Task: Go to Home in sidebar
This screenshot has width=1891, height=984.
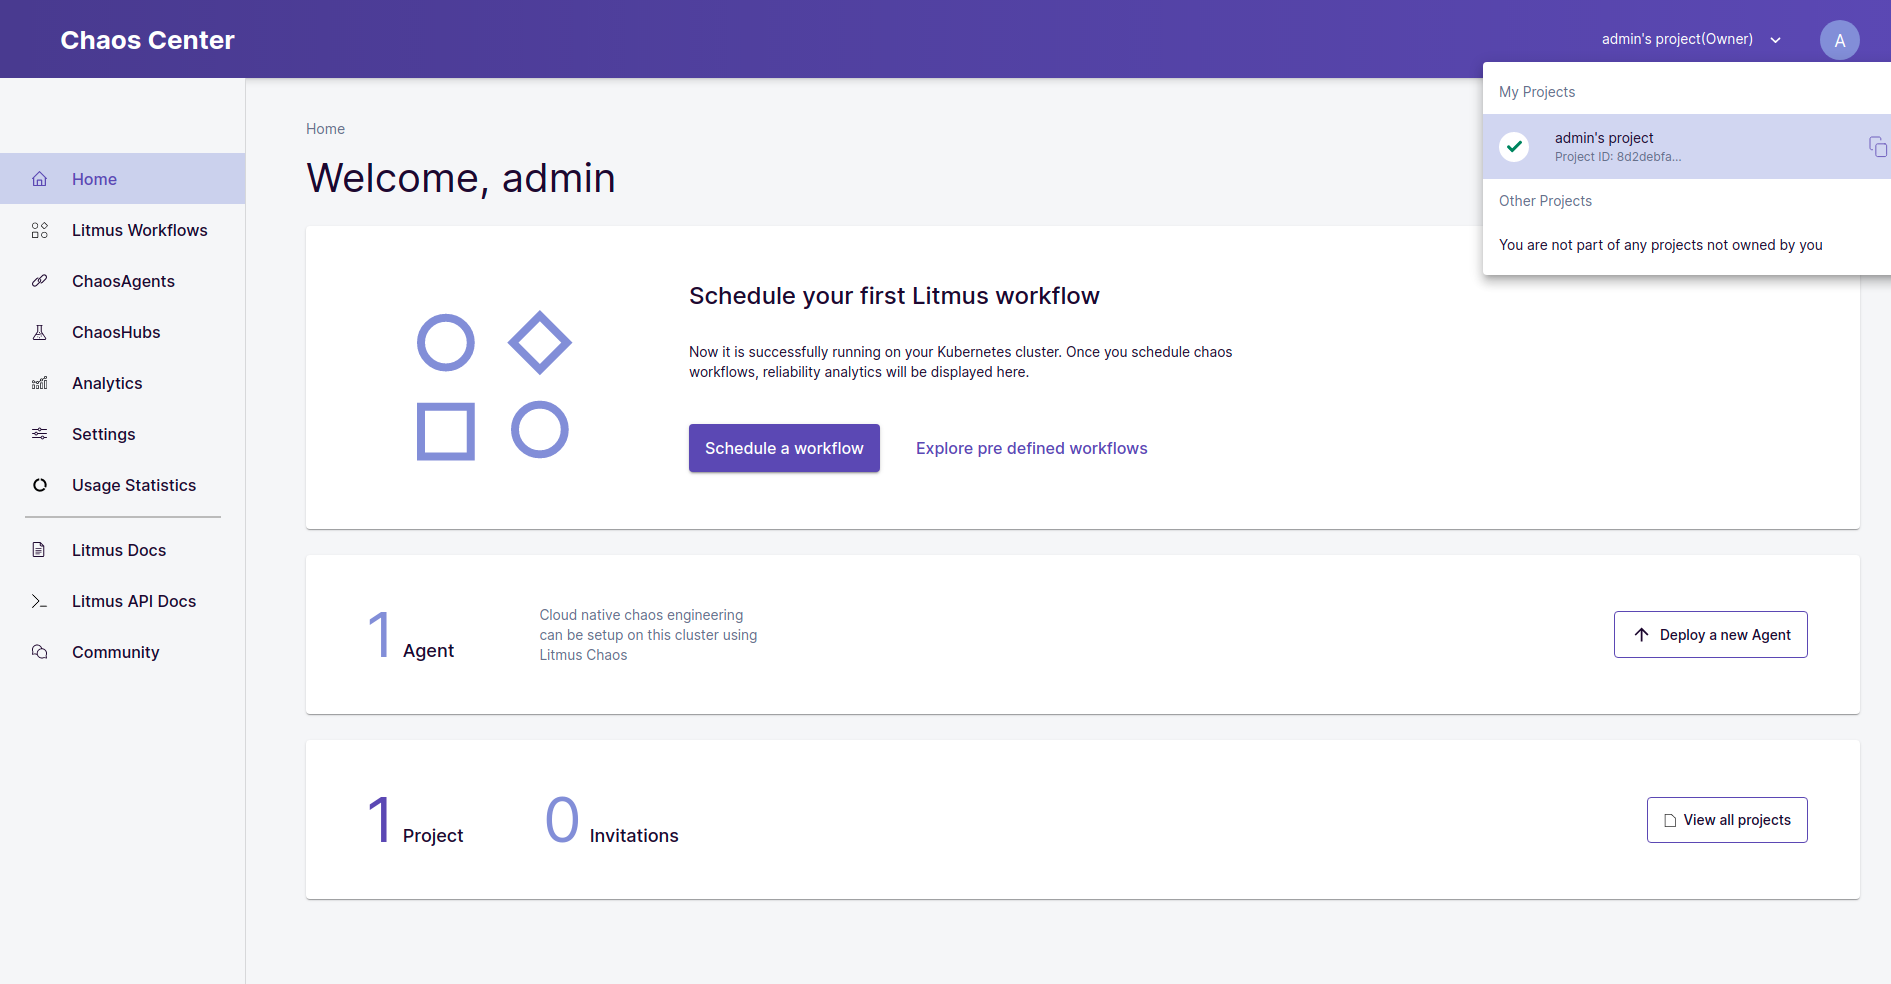Action: pos(122,179)
